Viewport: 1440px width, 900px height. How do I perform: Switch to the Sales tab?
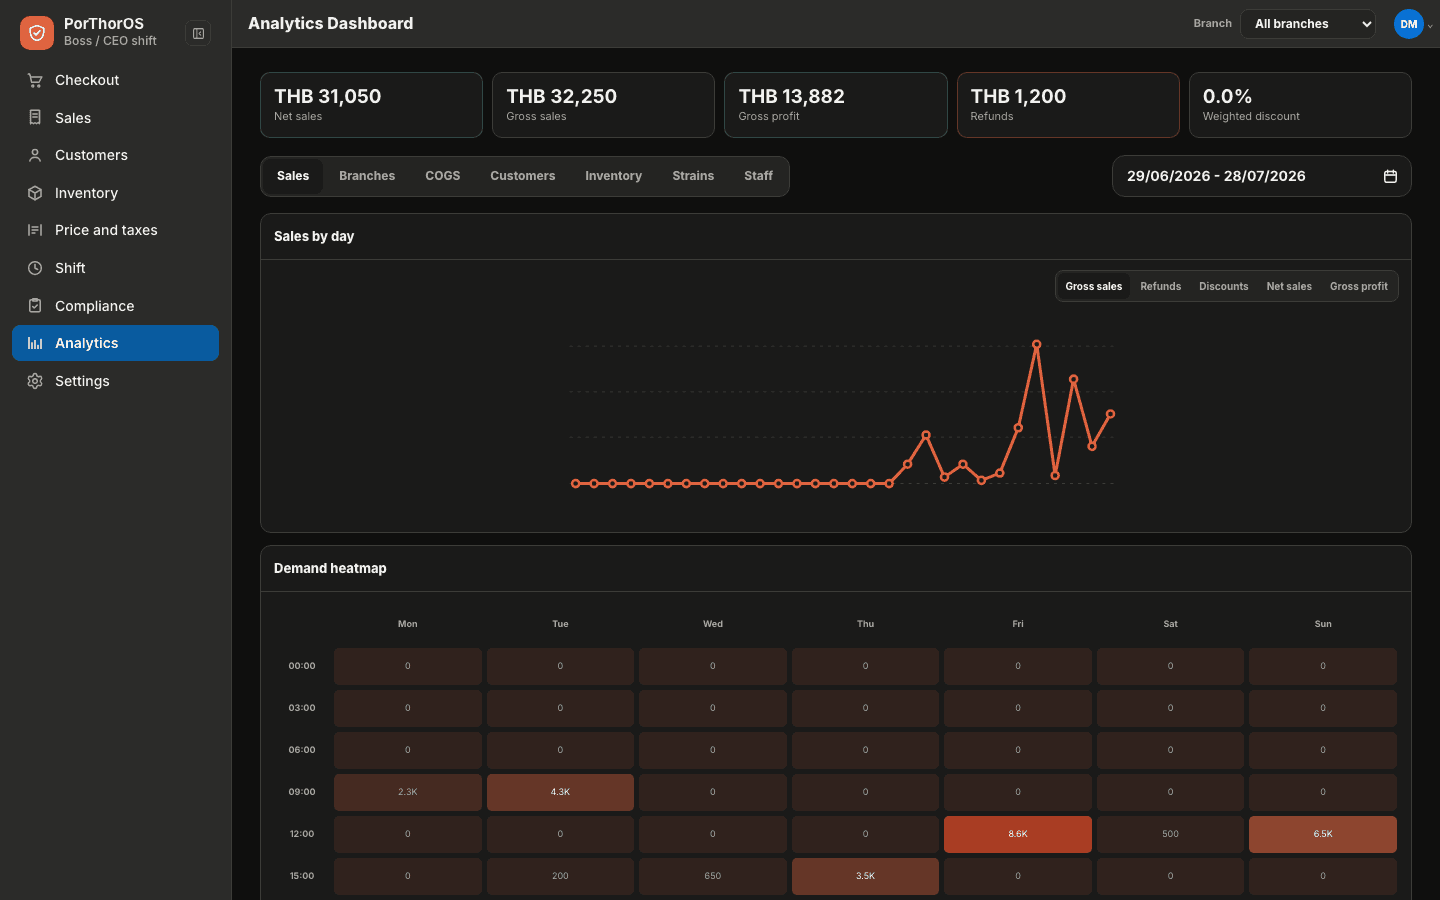tap(293, 176)
